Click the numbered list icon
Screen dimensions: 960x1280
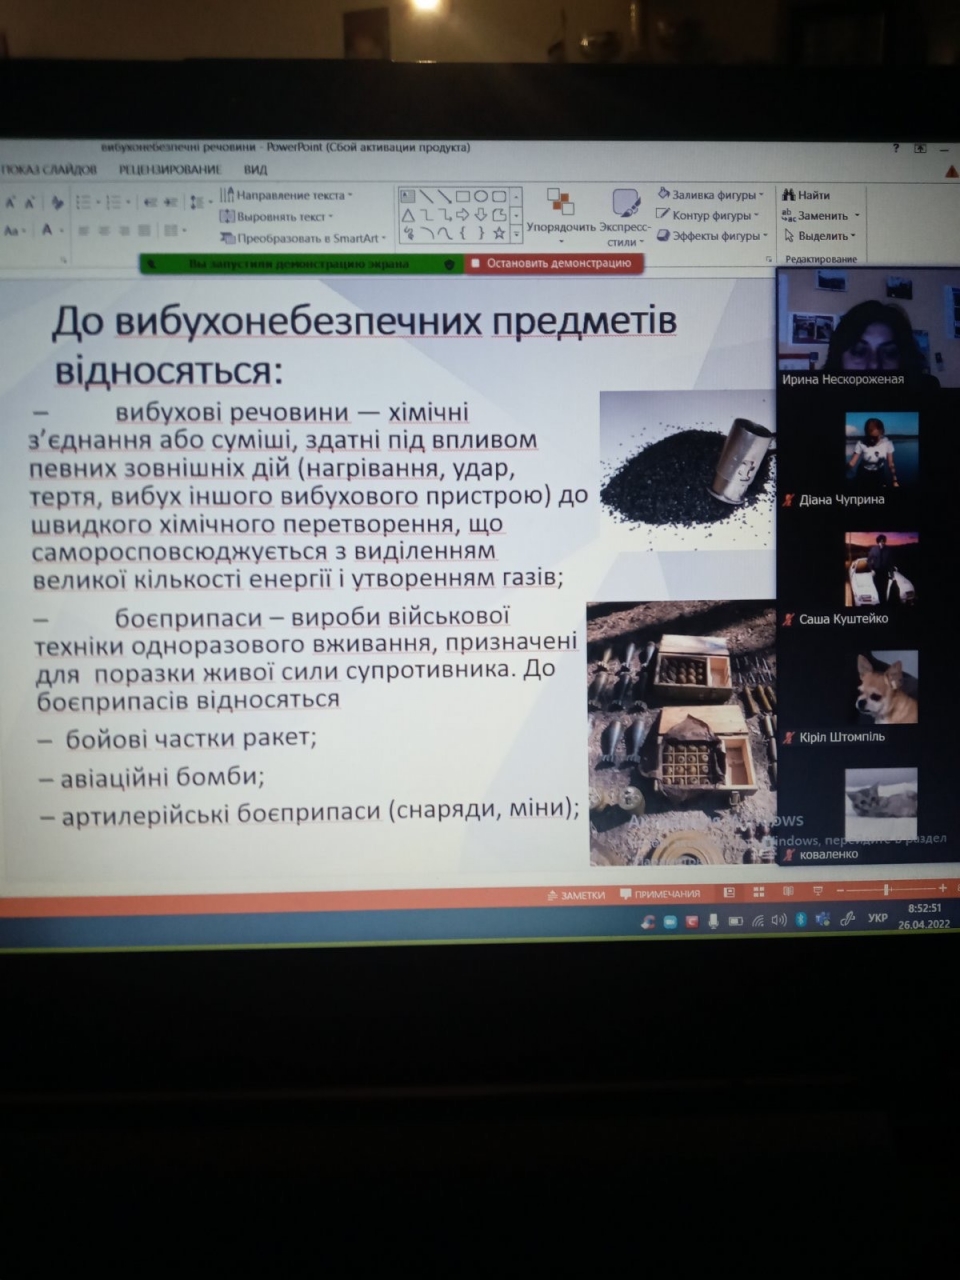pyautogui.click(x=114, y=203)
